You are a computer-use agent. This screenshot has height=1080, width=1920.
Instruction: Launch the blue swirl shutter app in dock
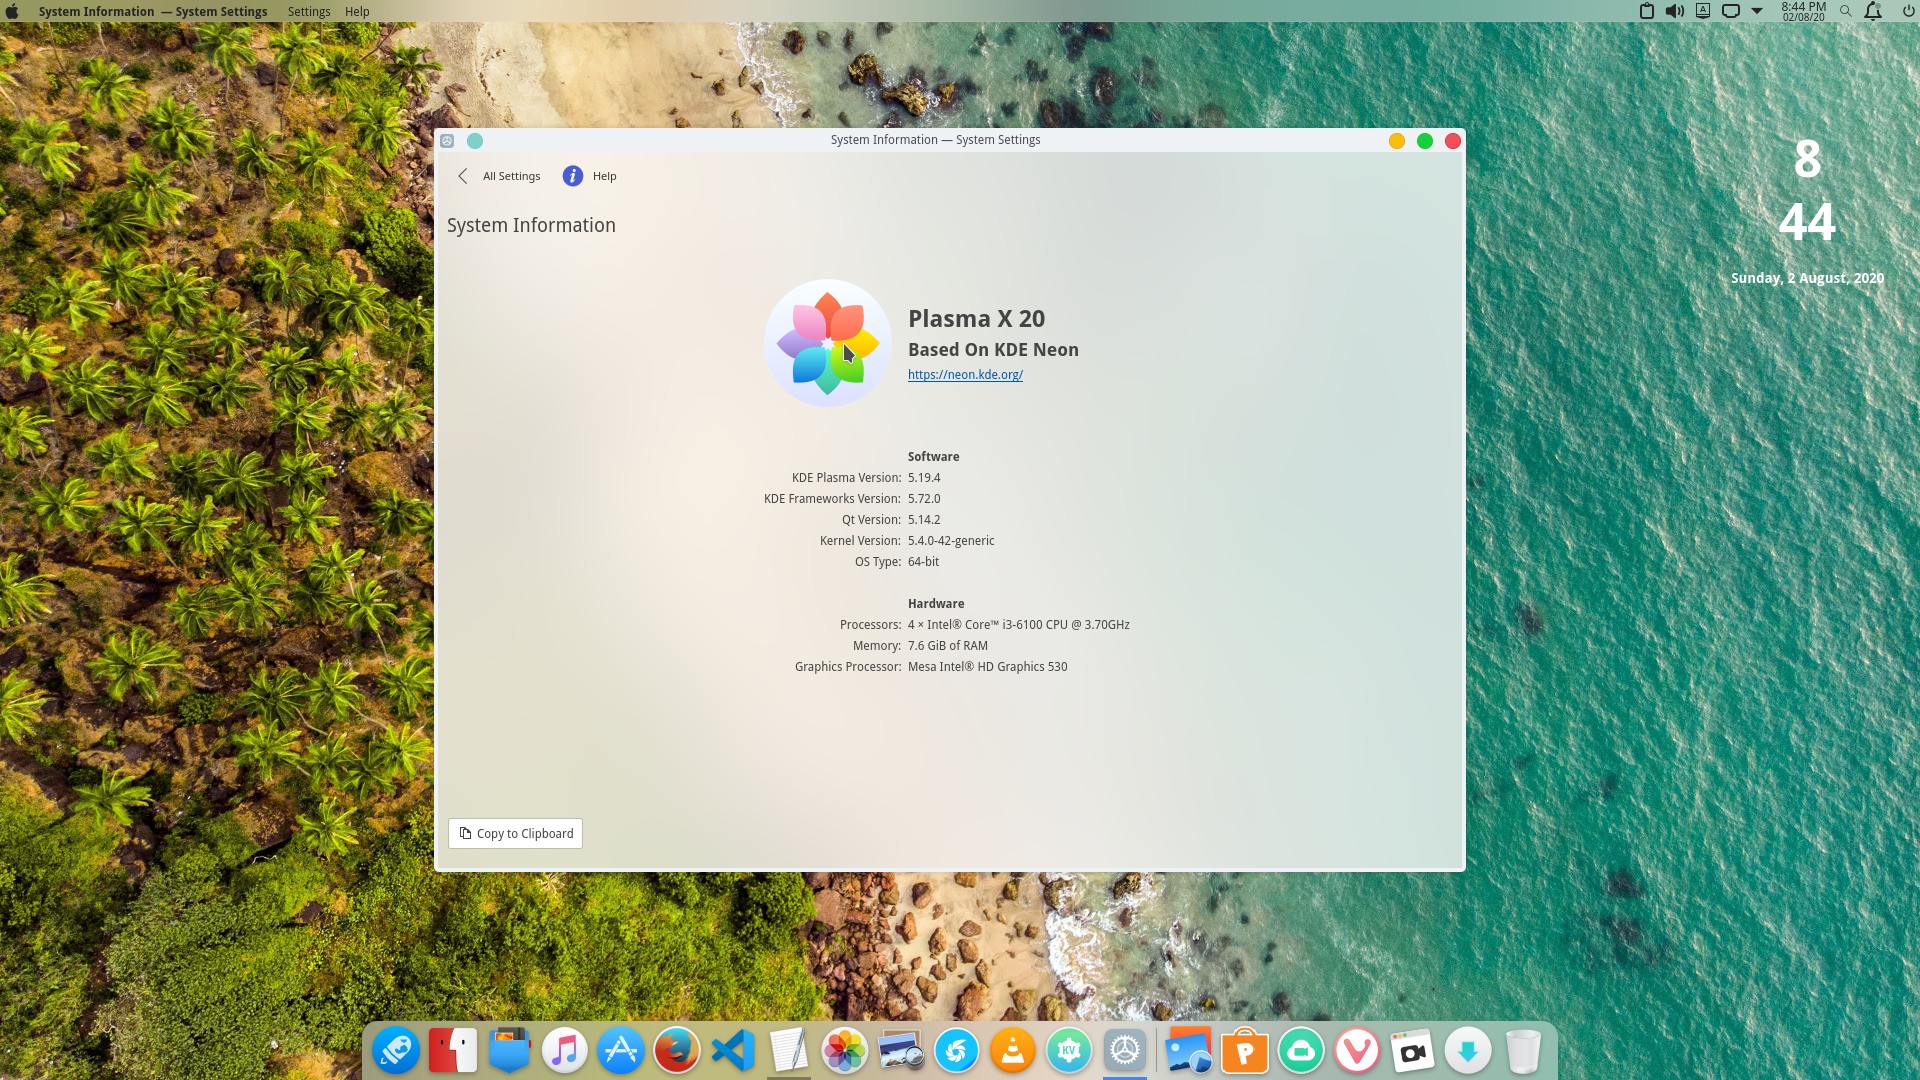click(957, 1051)
